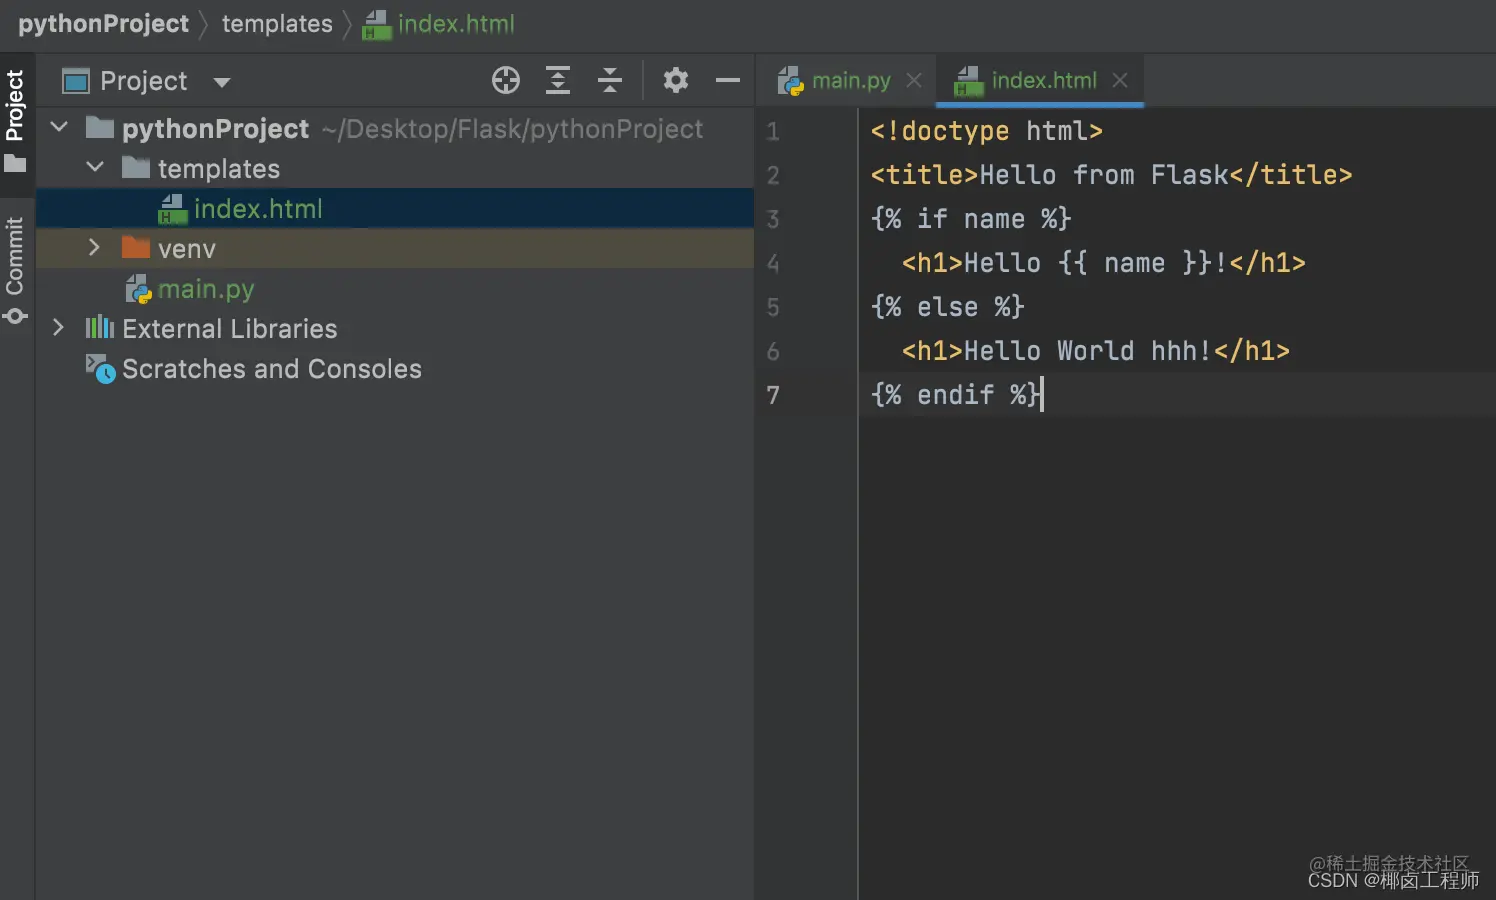Click the venv orange folder icon
The width and height of the screenshot is (1496, 900).
(x=136, y=247)
